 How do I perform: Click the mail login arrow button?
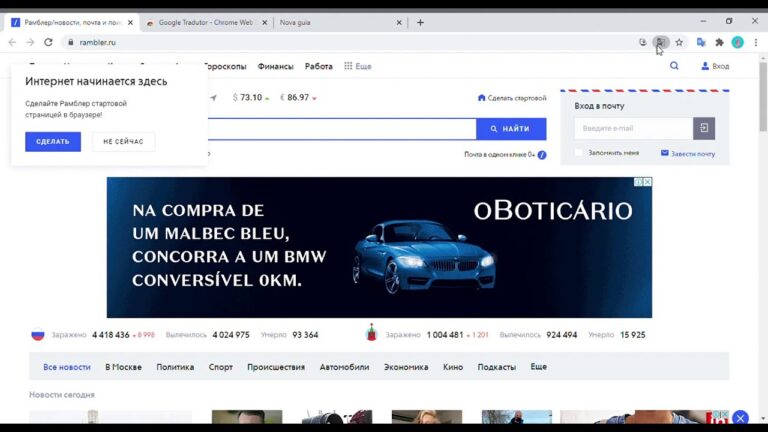pyautogui.click(x=704, y=128)
